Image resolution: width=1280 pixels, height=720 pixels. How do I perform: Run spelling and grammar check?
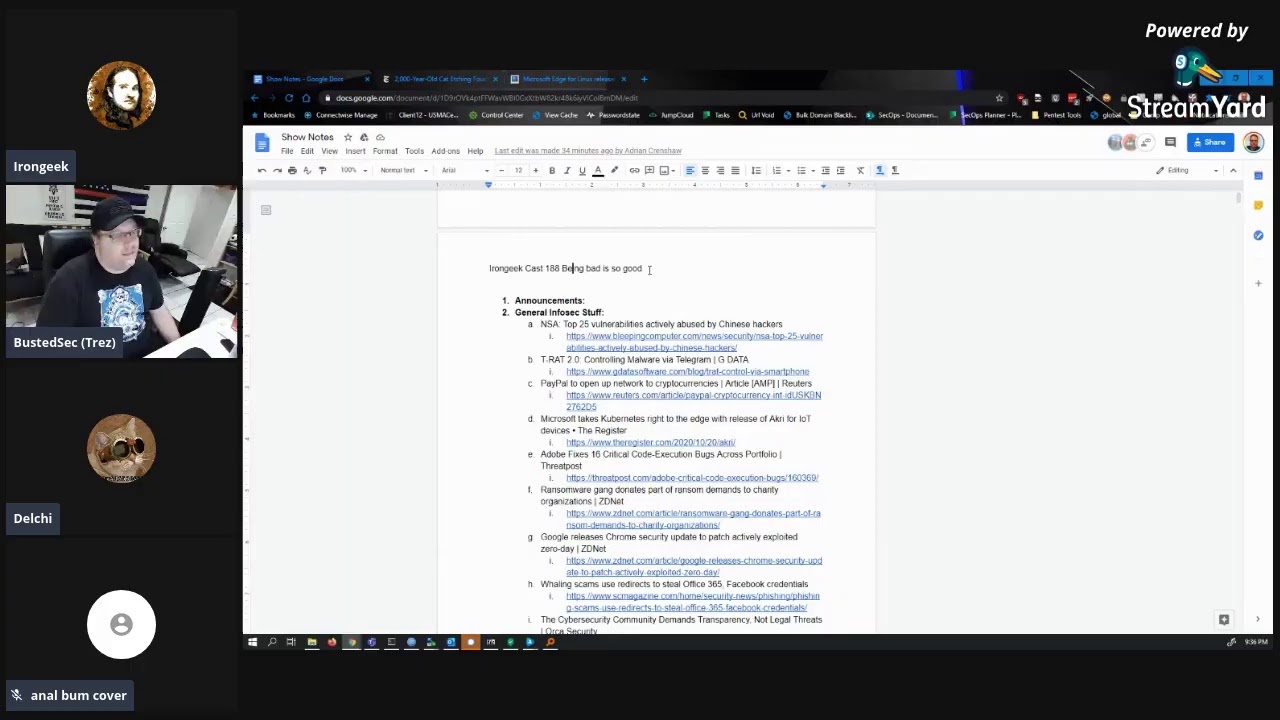(307, 170)
